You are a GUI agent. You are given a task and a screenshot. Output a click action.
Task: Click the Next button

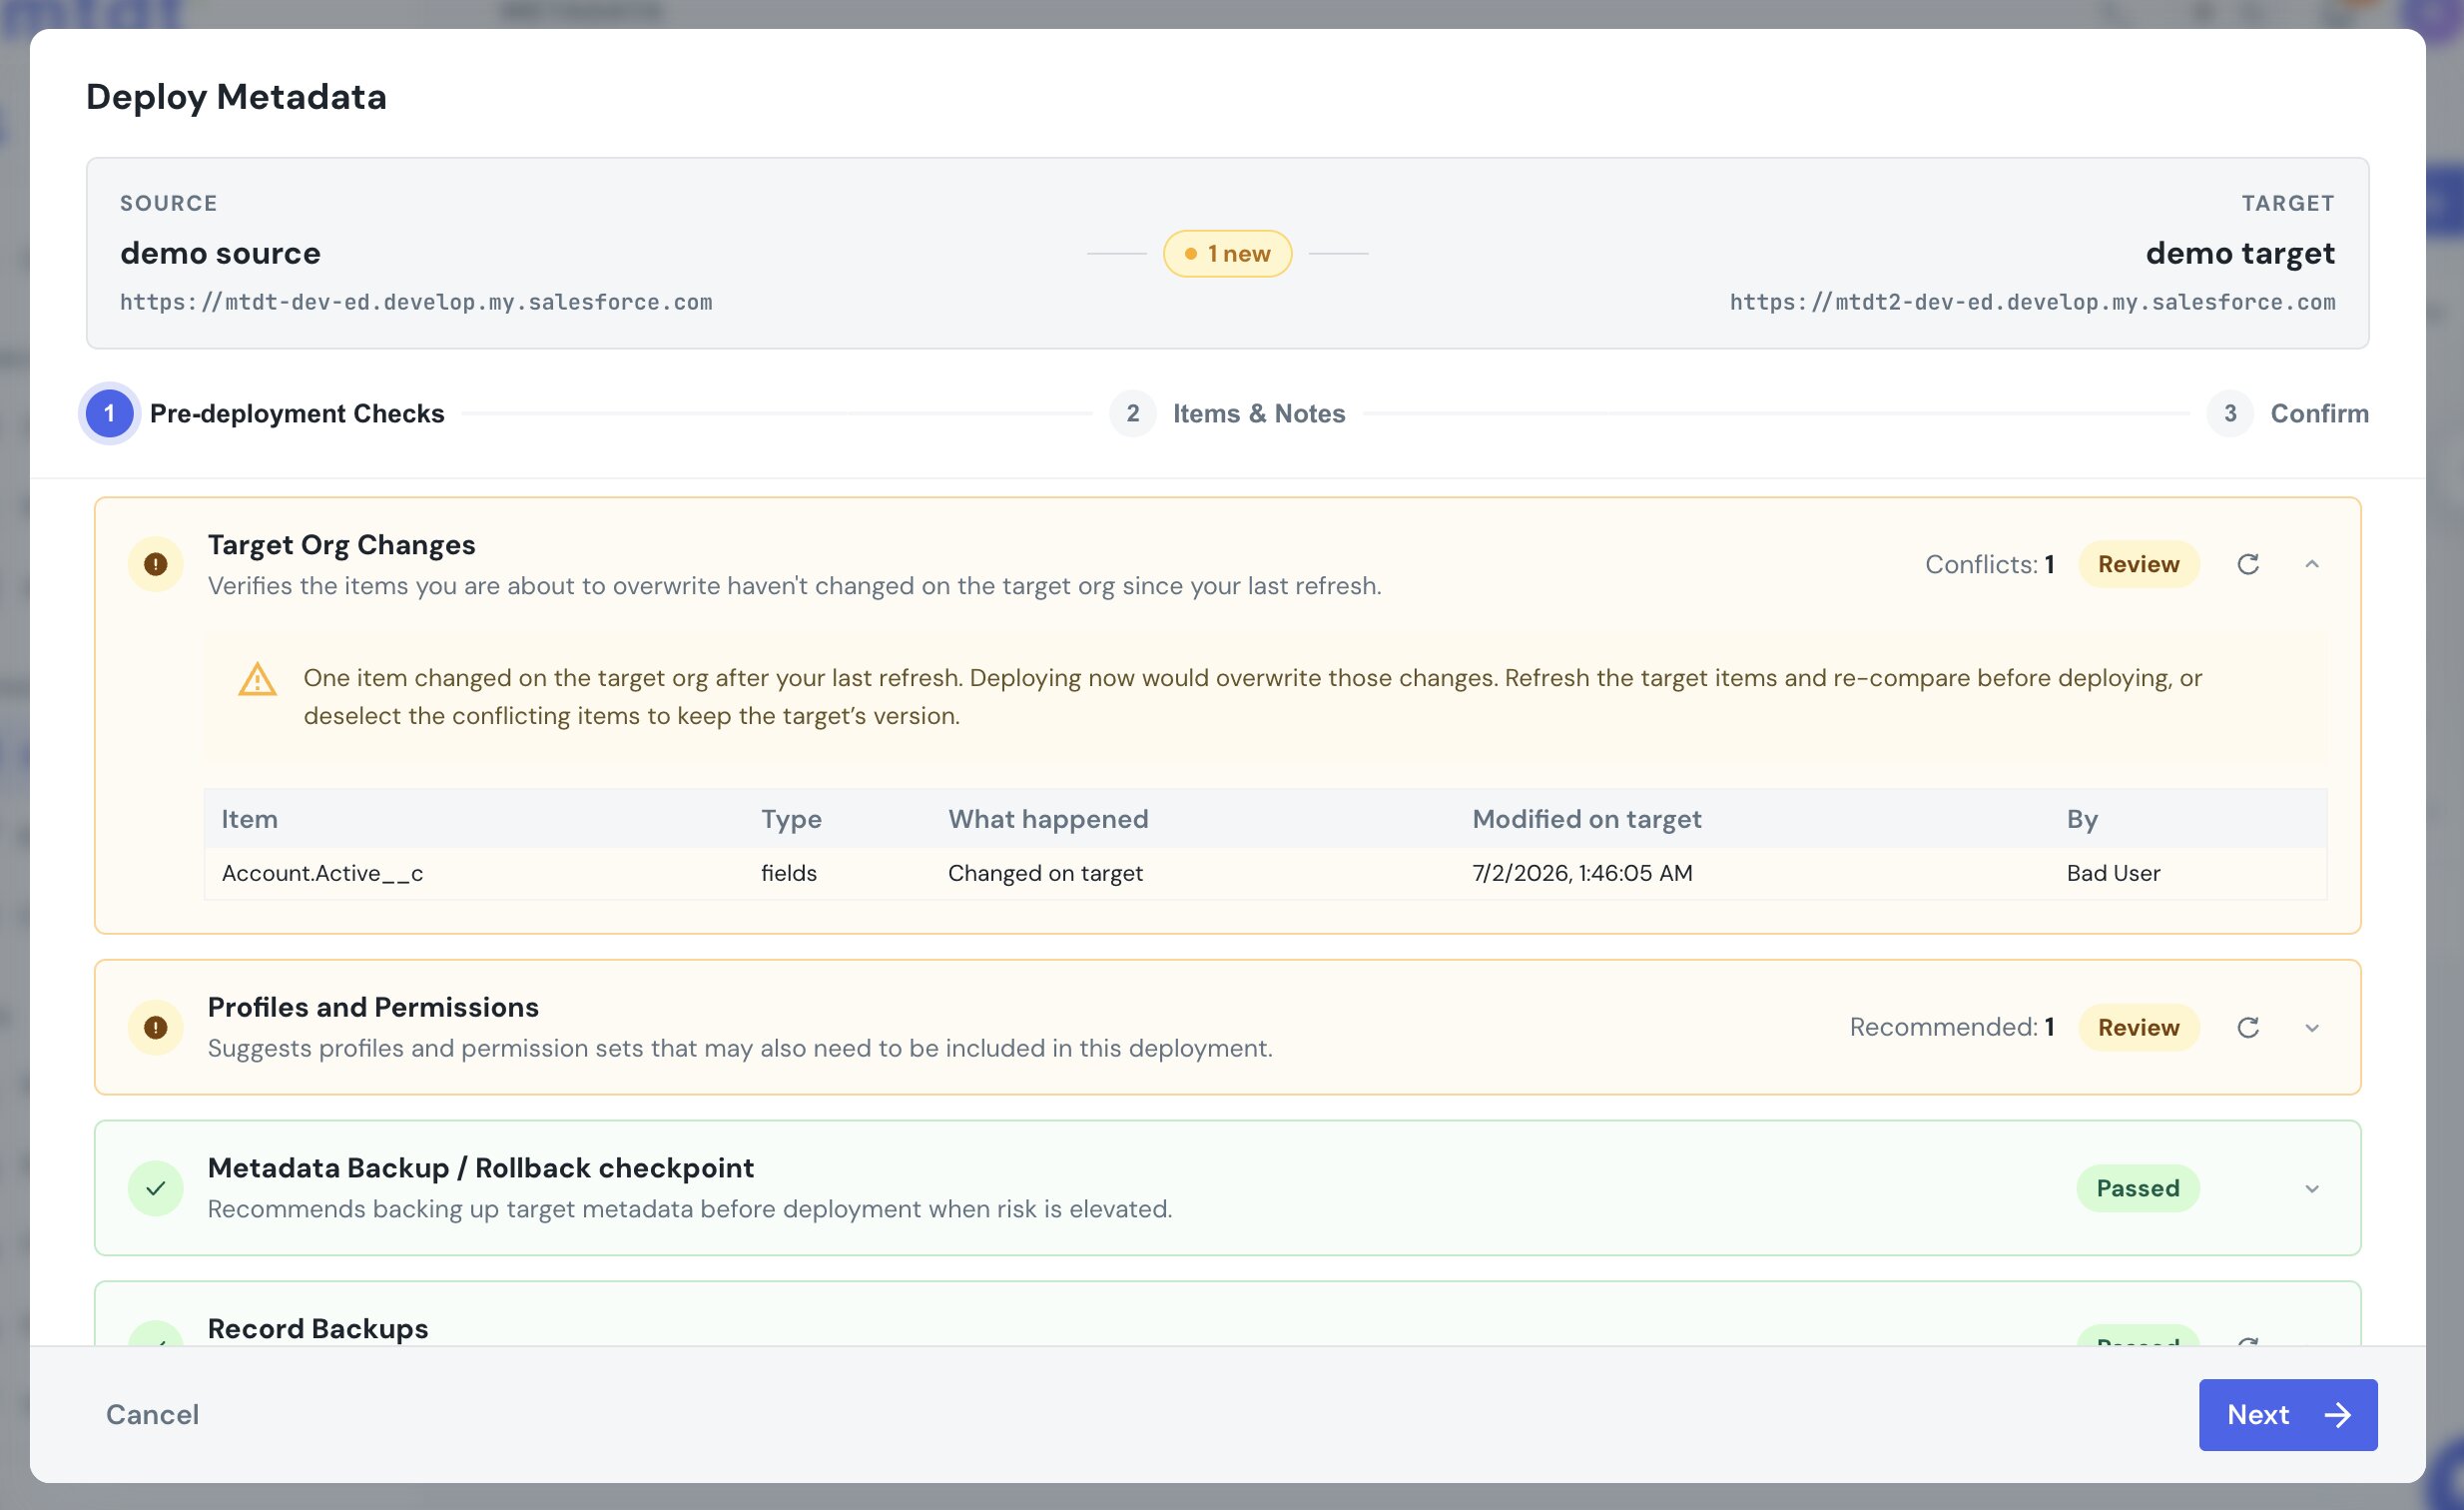[2288, 1414]
